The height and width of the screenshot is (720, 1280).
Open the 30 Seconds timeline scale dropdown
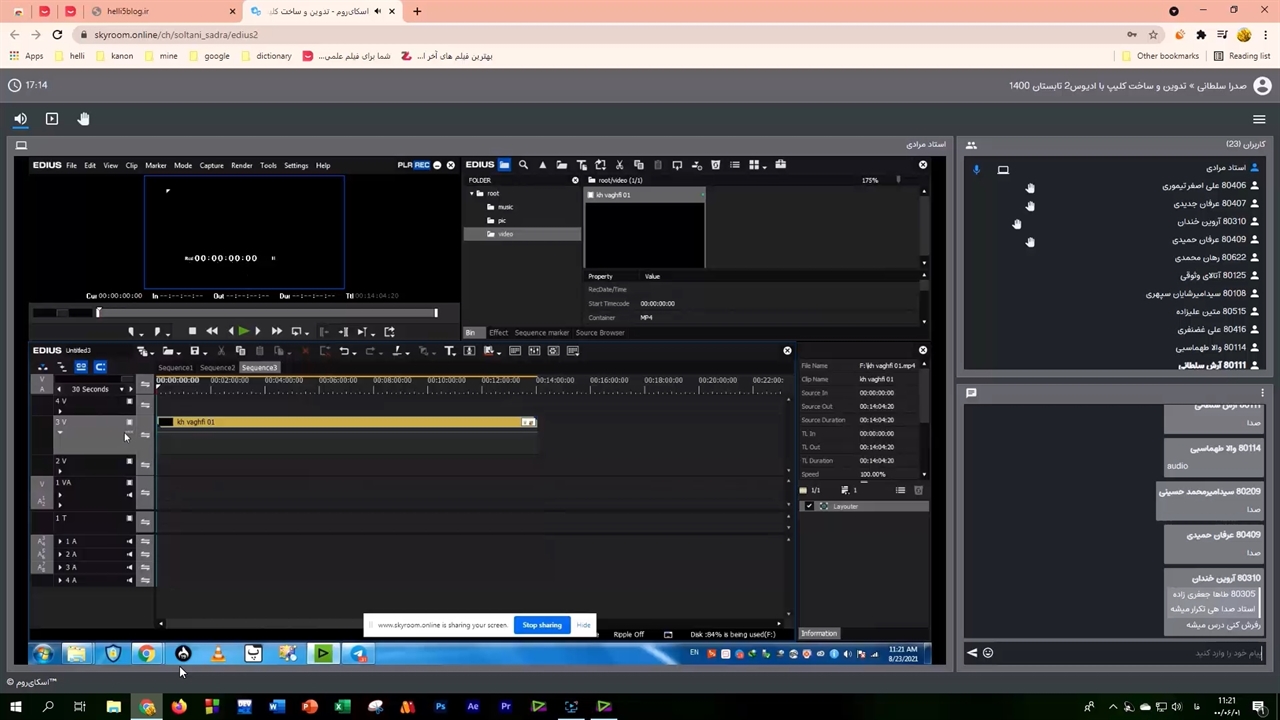tap(122, 389)
